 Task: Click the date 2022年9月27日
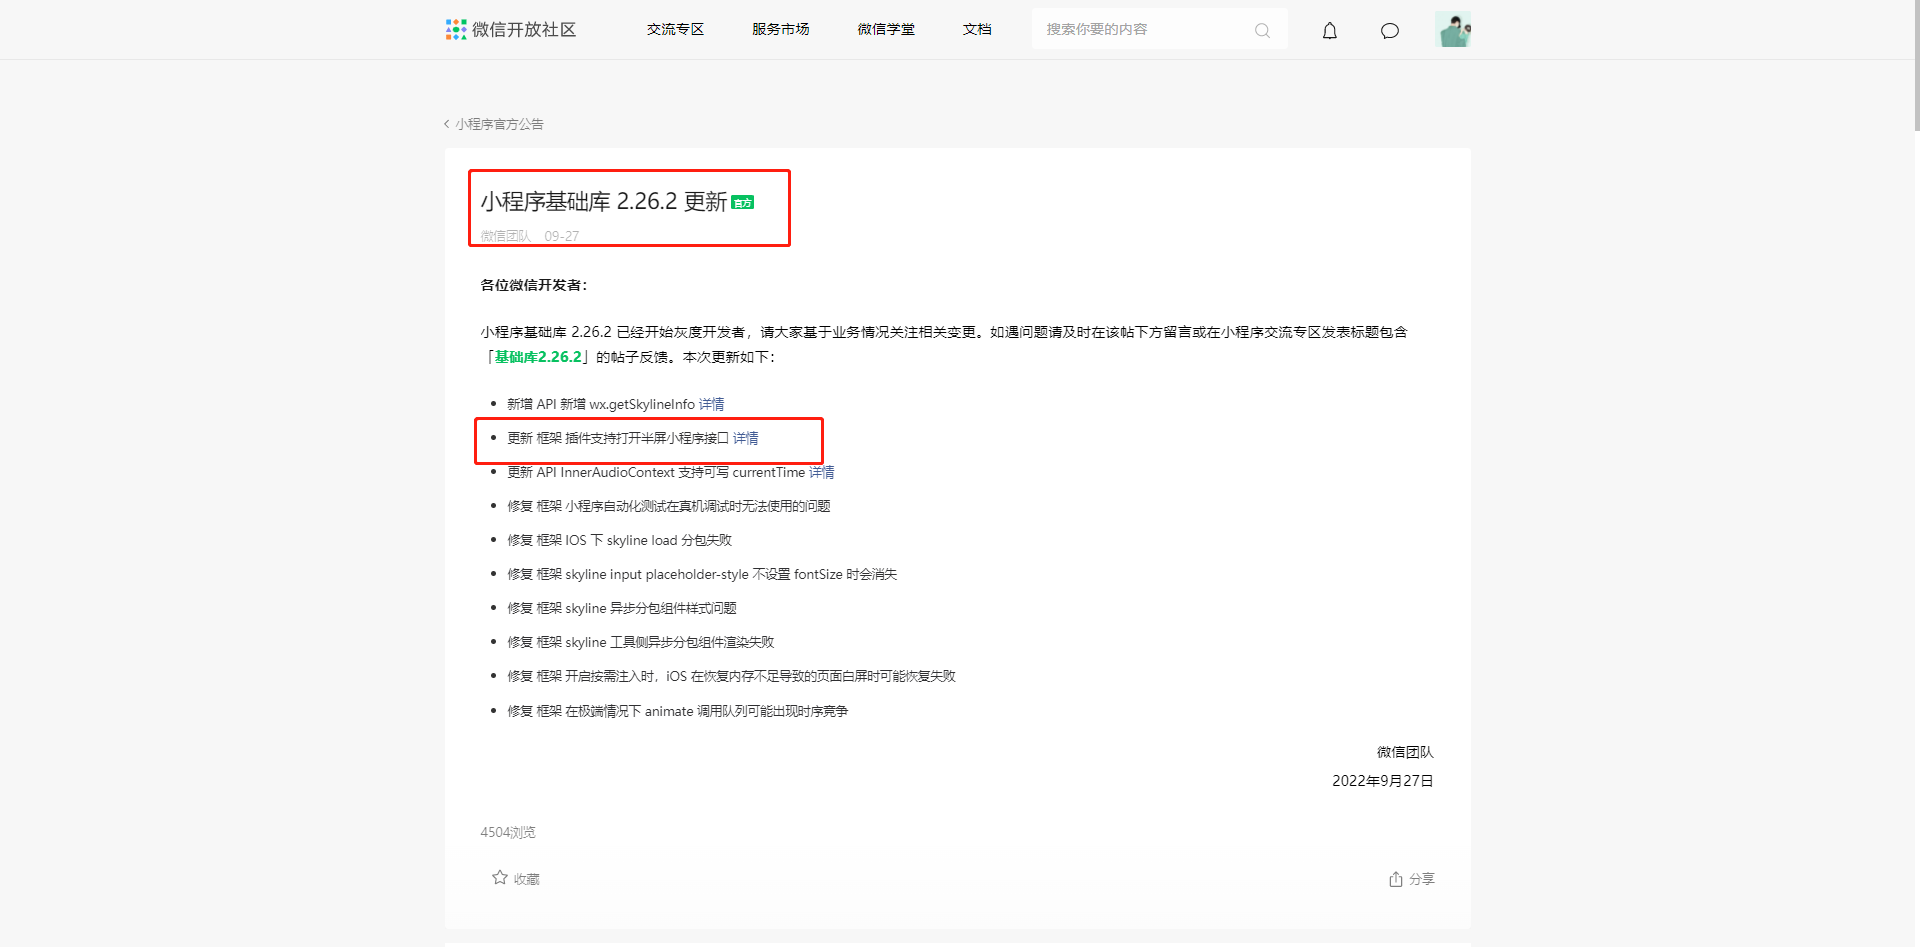pyautogui.click(x=1383, y=781)
